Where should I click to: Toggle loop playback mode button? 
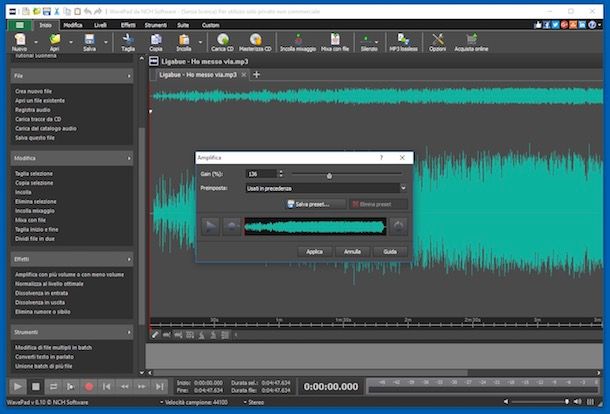(x=53, y=386)
